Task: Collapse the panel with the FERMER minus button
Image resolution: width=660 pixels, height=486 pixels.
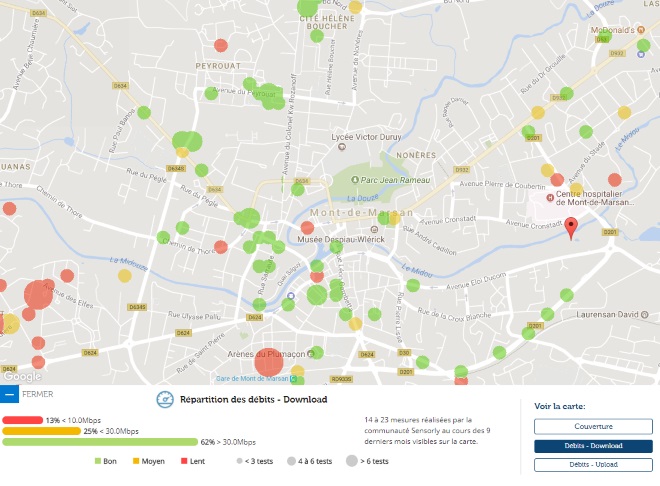Action: pyautogui.click(x=10, y=394)
